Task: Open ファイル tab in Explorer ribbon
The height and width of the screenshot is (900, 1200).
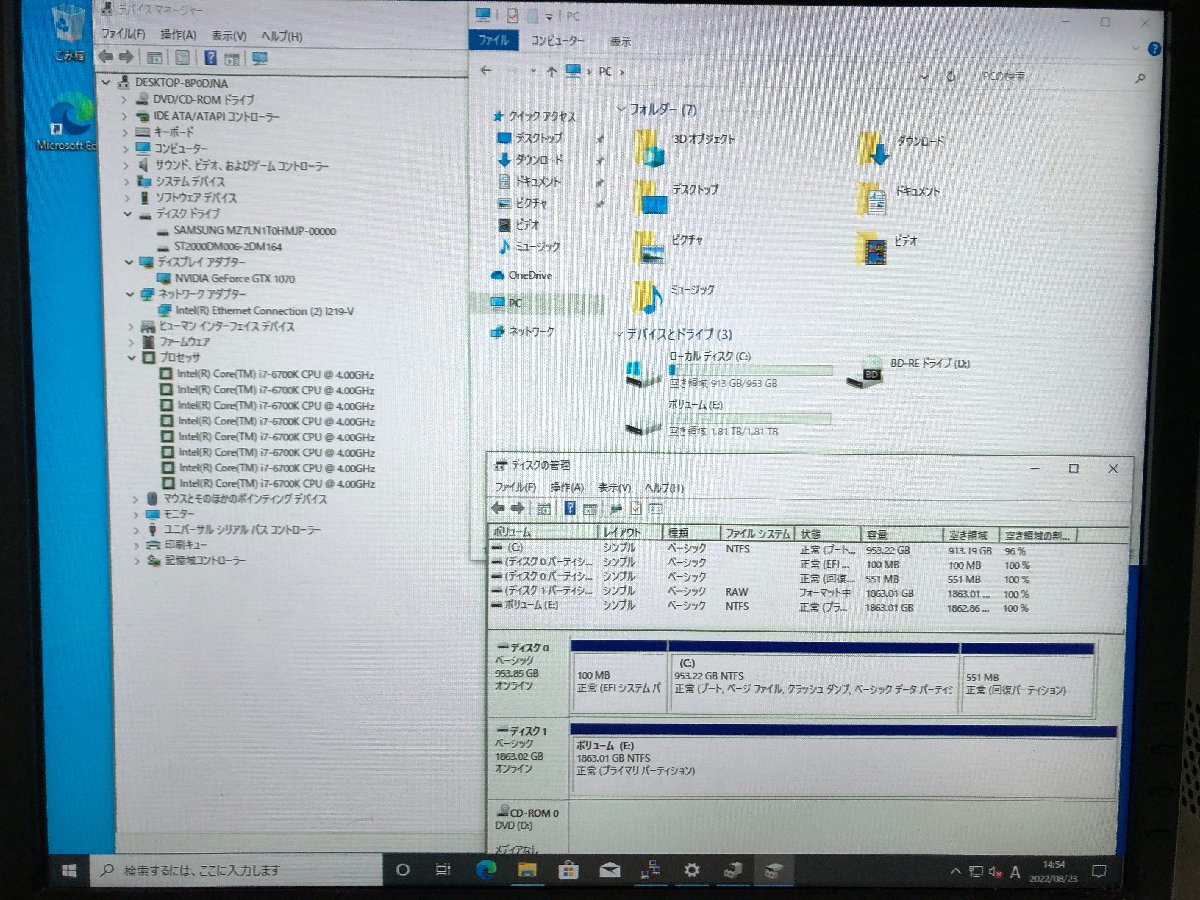Action: 493,41
